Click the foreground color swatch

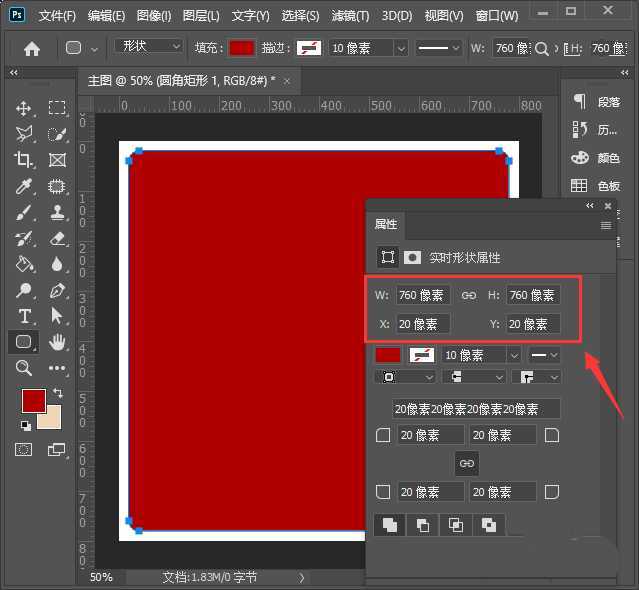tap(33, 400)
